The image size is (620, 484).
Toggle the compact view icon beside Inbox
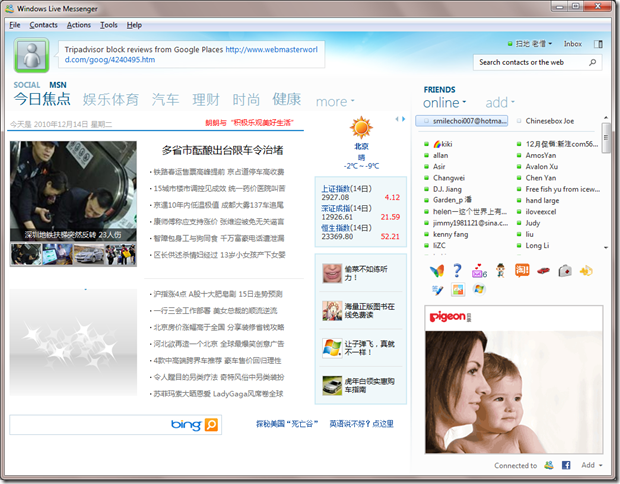599,44
